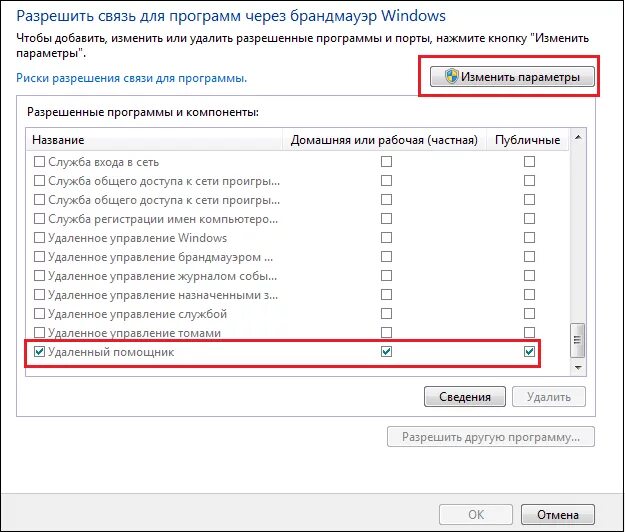Click the shield icon on Изменить параметры
Screen dimensions: 625x532
point(451,76)
